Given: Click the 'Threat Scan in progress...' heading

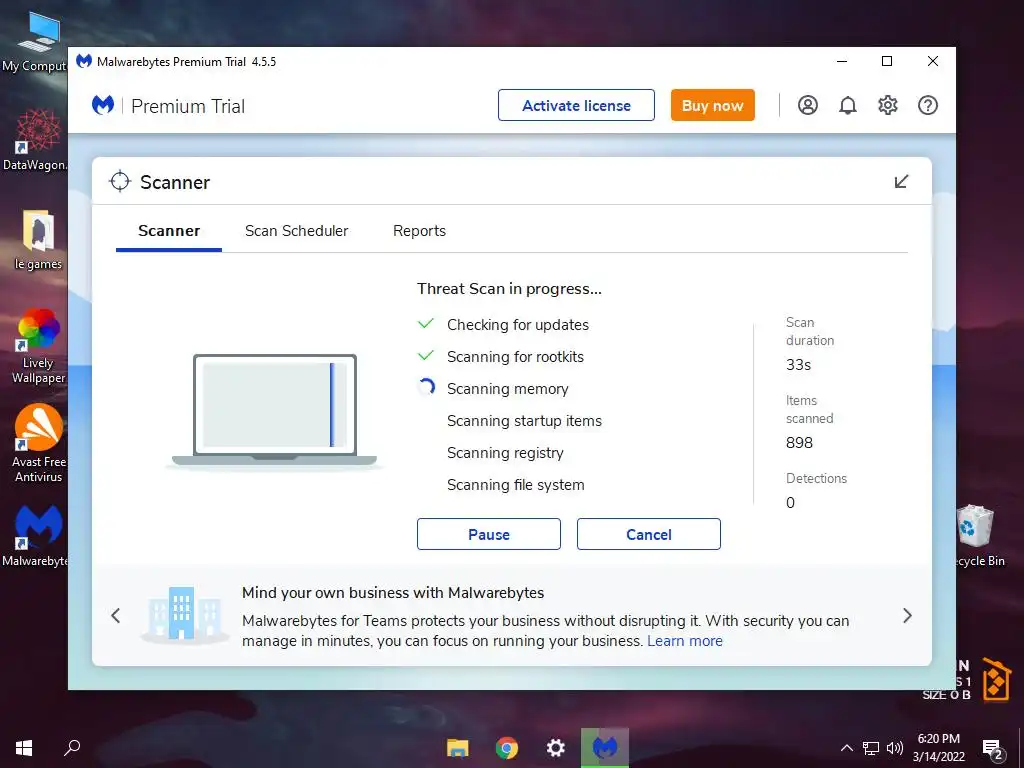Looking at the screenshot, I should 509,289.
